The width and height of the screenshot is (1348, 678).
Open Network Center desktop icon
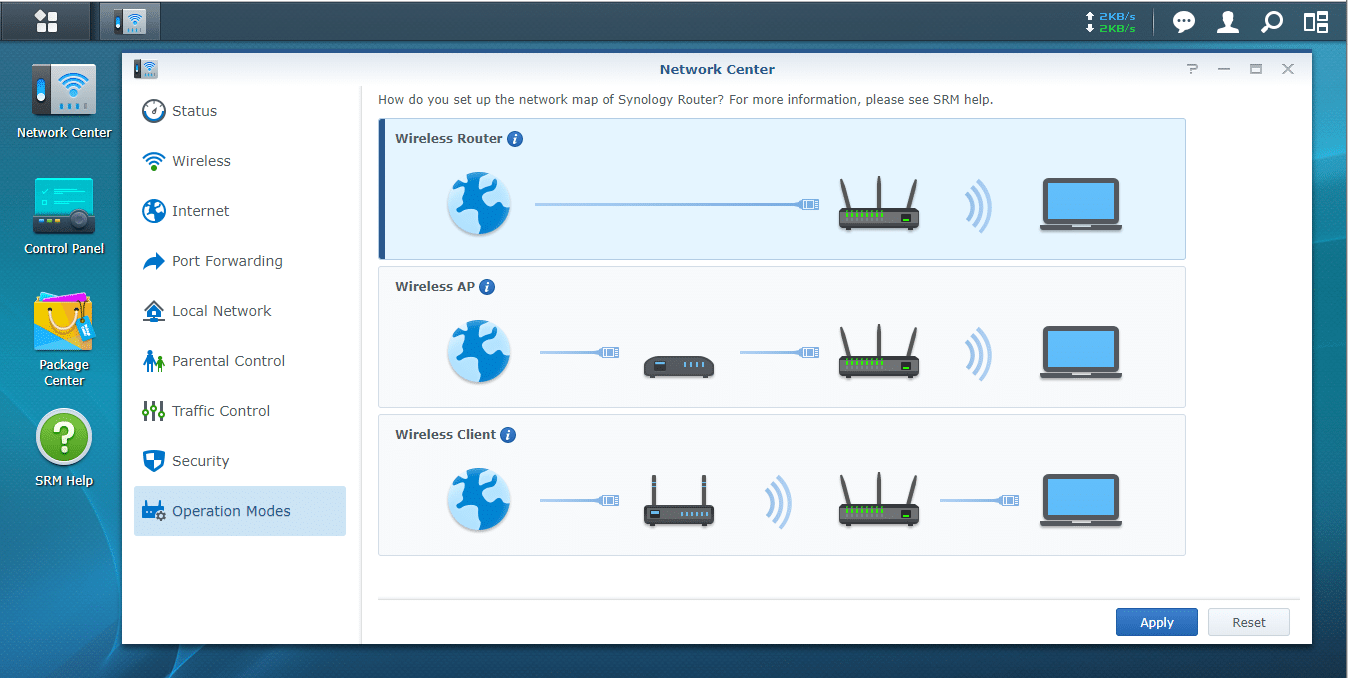pyautogui.click(x=64, y=102)
